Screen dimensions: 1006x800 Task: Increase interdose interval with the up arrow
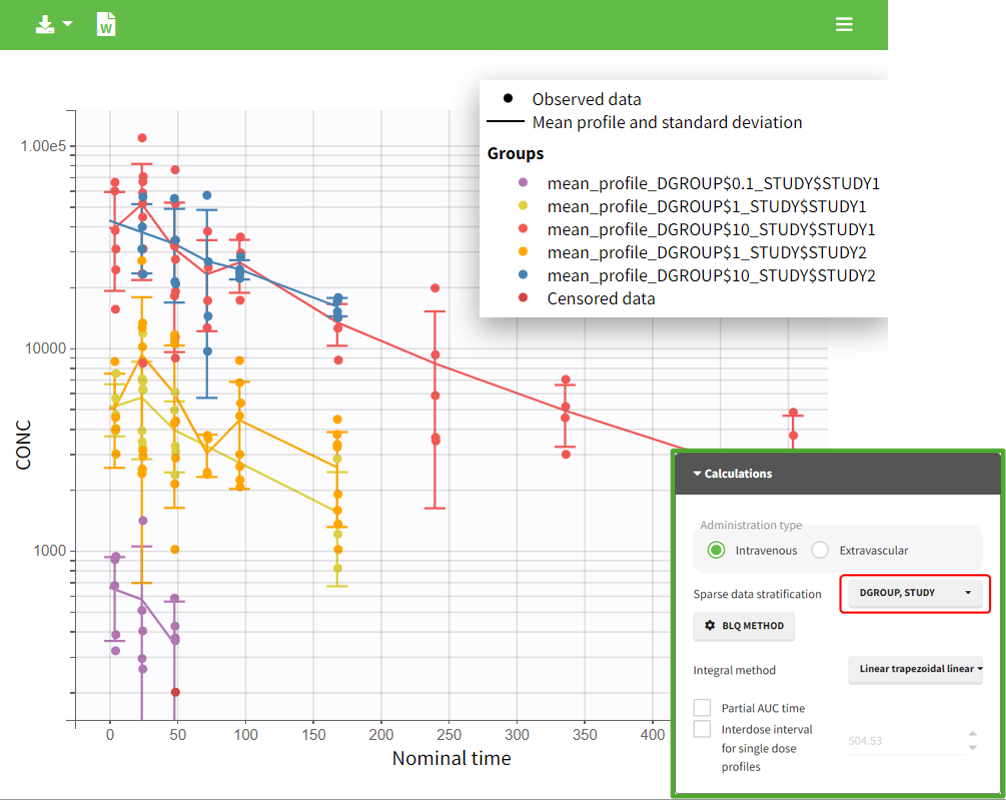[973, 734]
